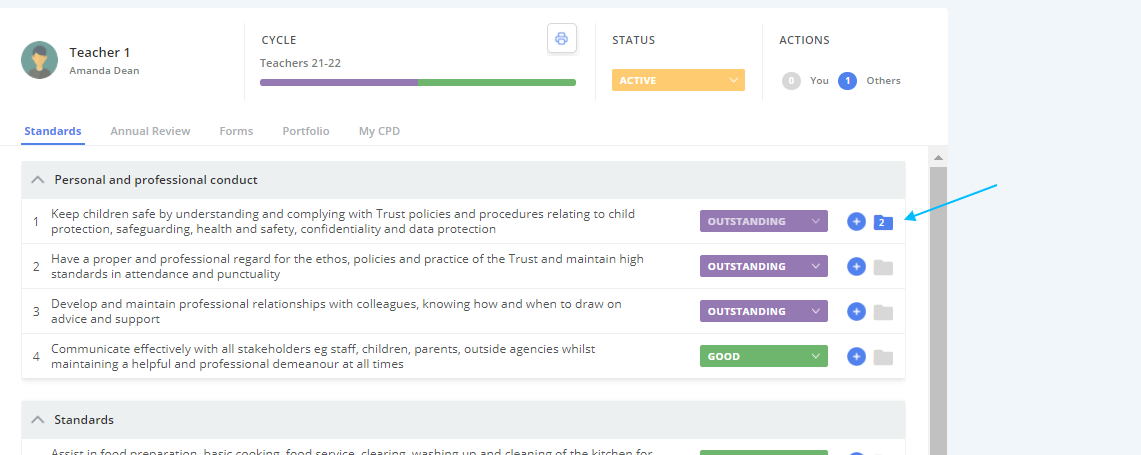Open GOOD rating dropdown for standard 4
Screen dimensions: 1141x455
tap(763, 357)
